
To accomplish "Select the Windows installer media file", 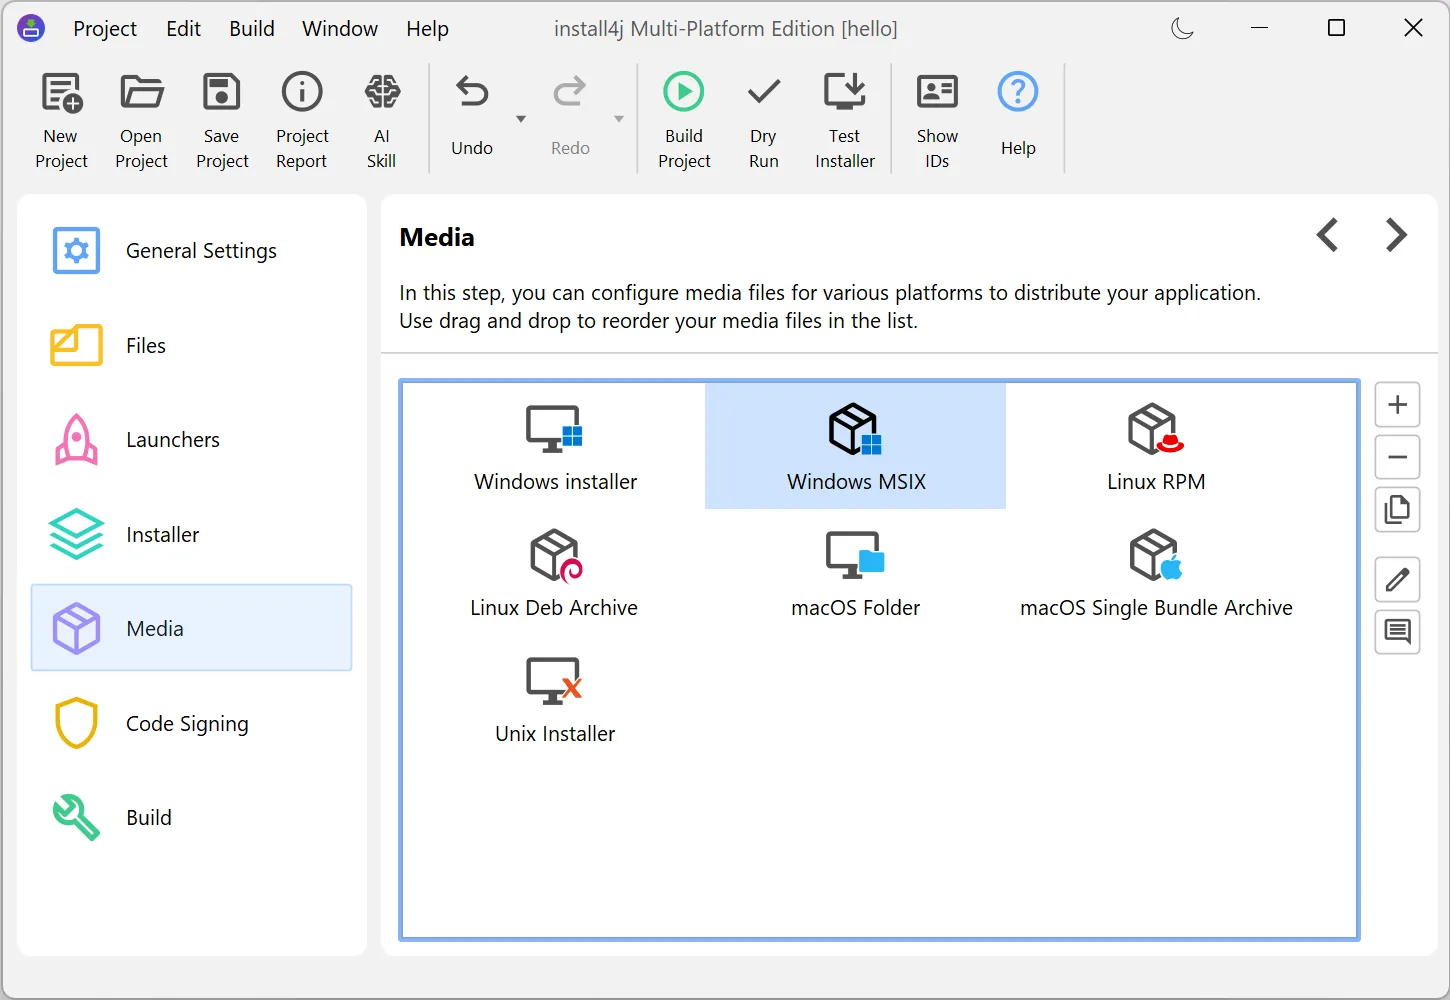I will [555, 447].
